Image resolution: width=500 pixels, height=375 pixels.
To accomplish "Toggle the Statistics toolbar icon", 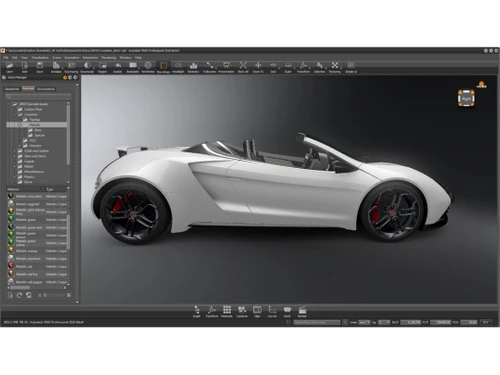I will pyautogui.click(x=193, y=65).
